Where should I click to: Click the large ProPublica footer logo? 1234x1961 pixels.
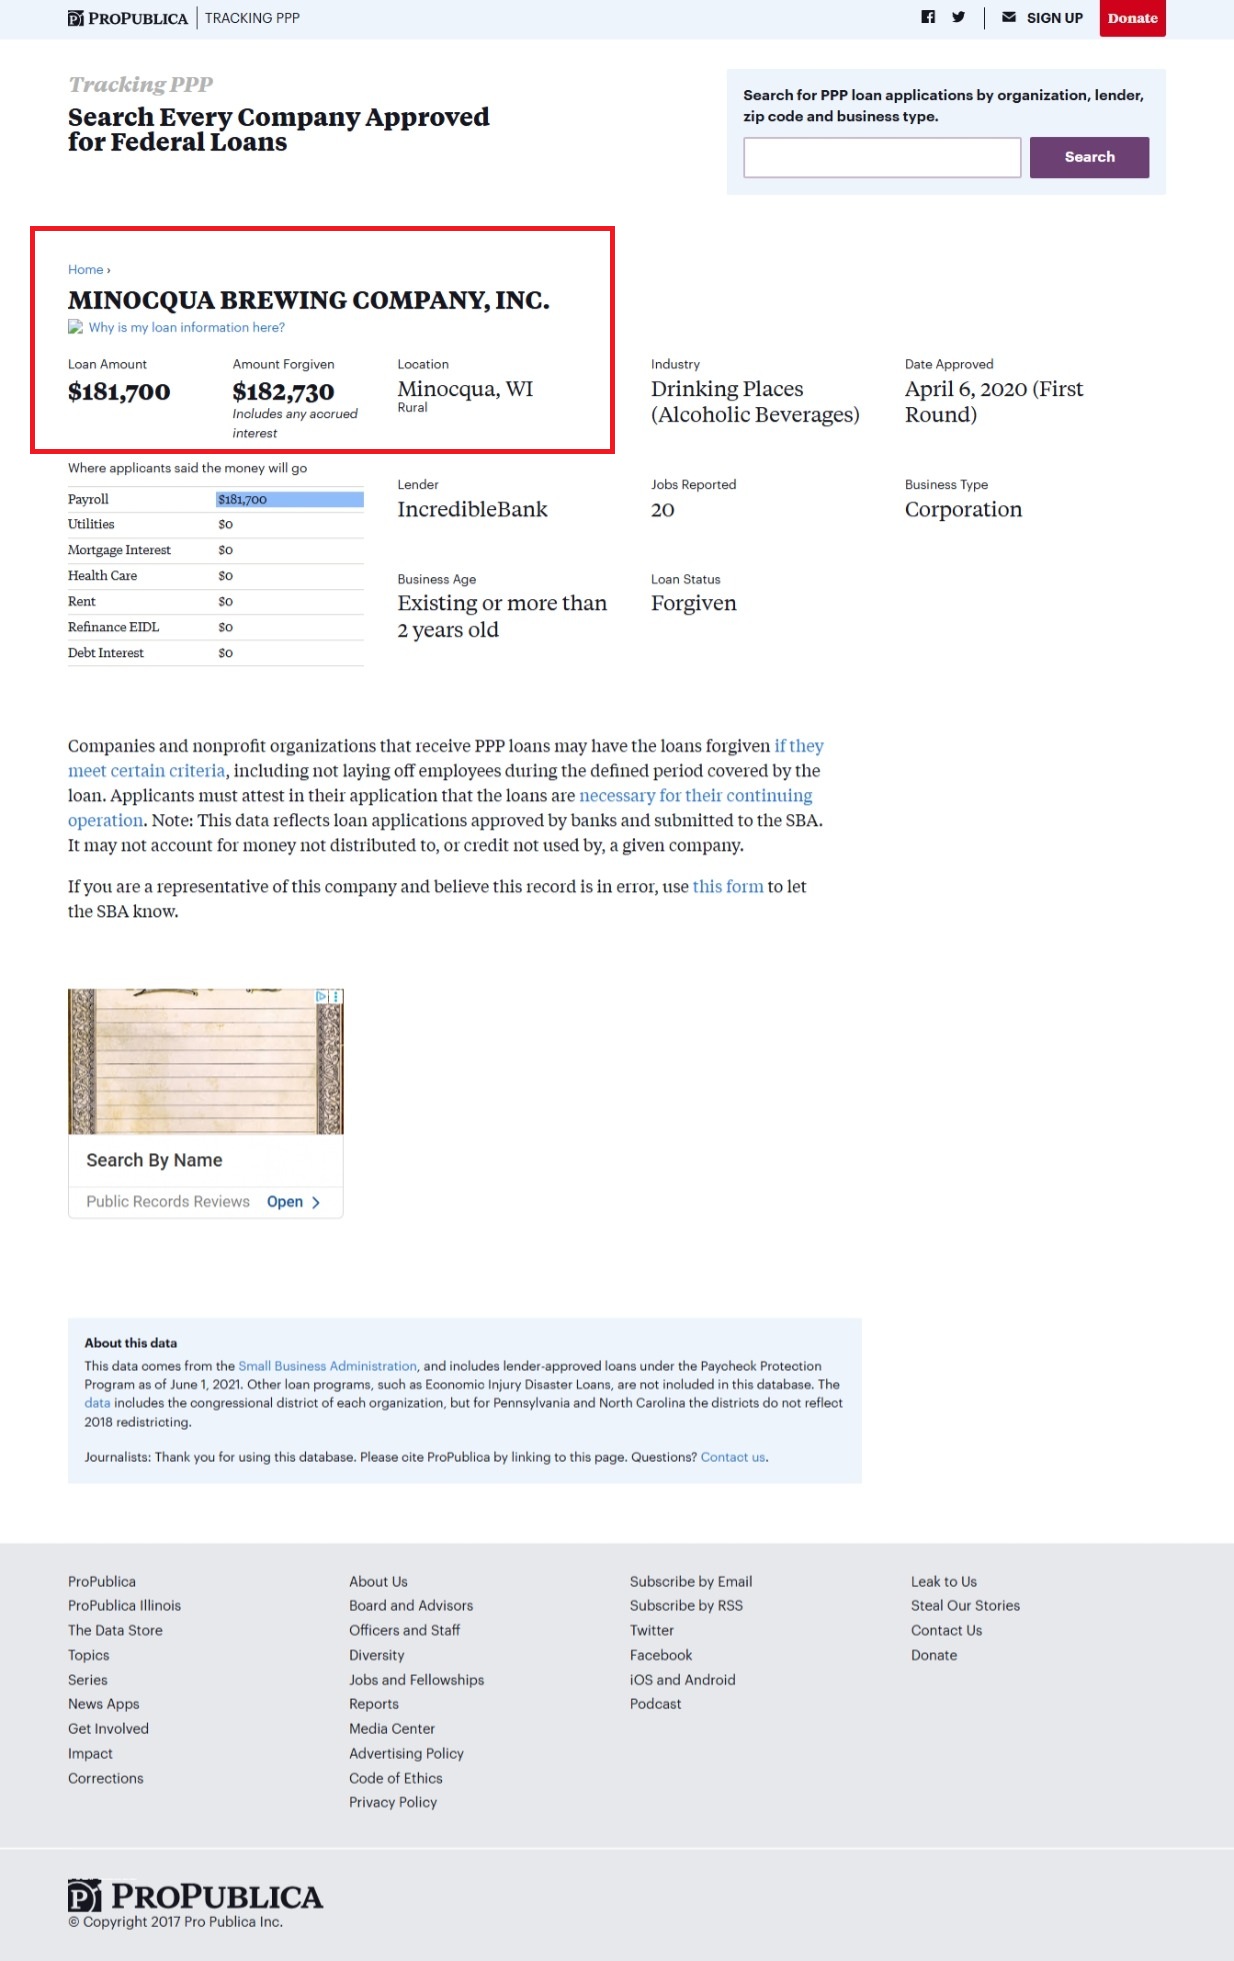(195, 1896)
